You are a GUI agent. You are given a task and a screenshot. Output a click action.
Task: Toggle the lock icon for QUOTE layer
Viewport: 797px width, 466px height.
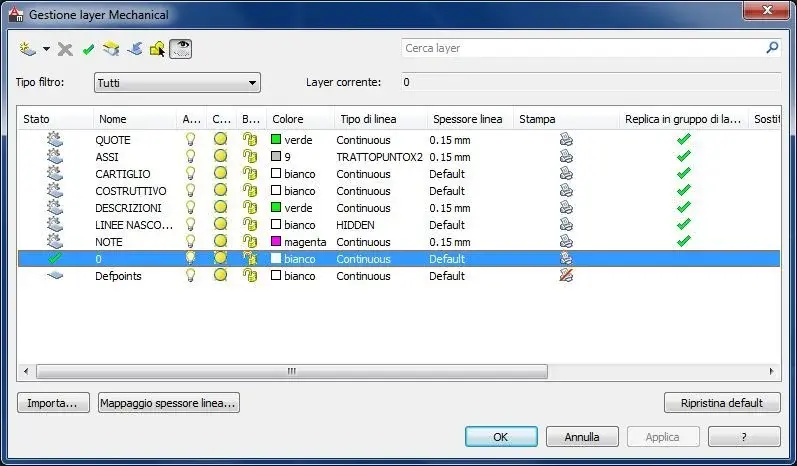250,139
